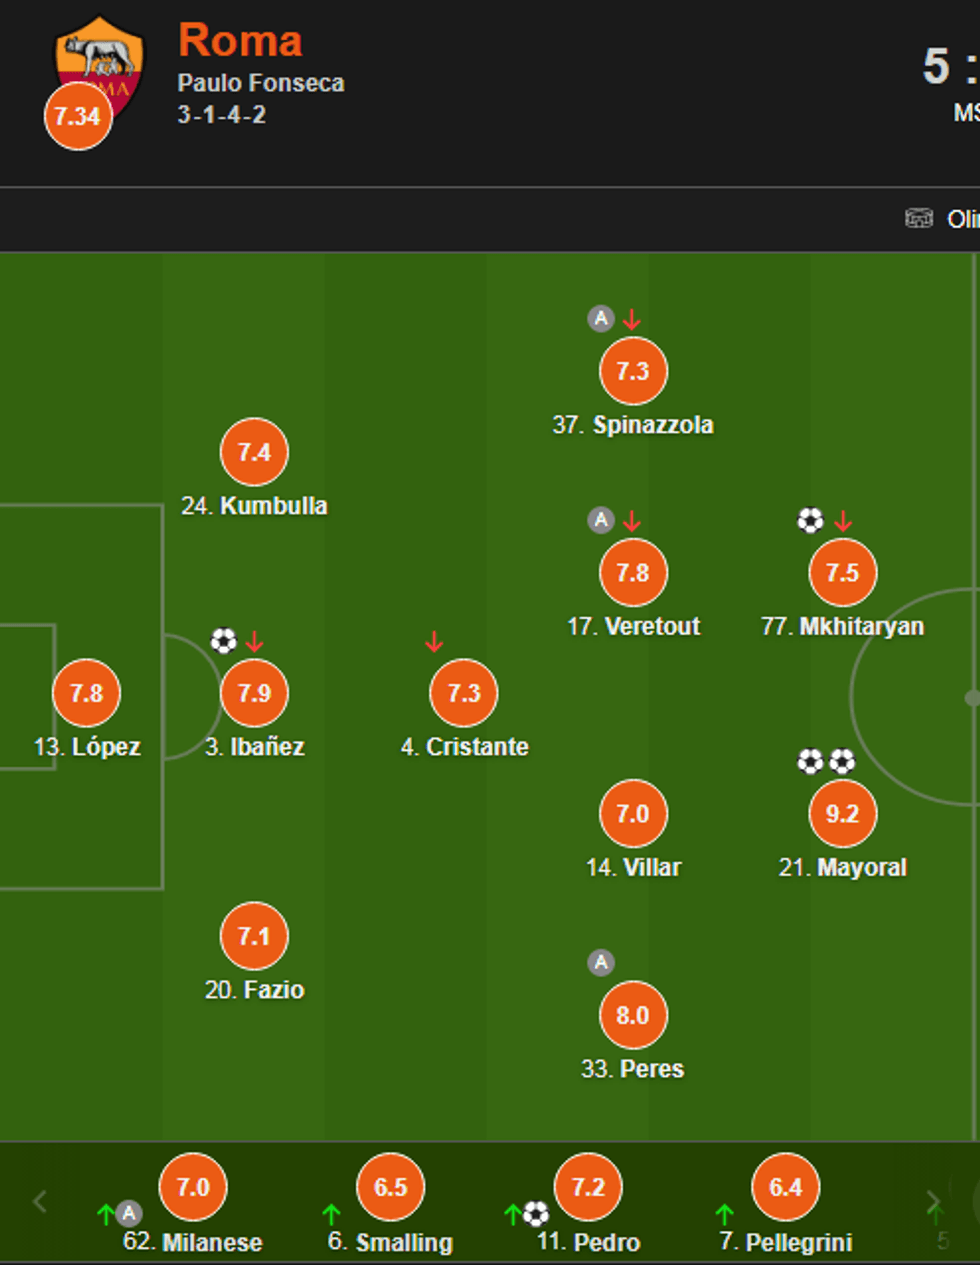
Task: Click the red substitution arrow above Cristante
Action: click(434, 641)
